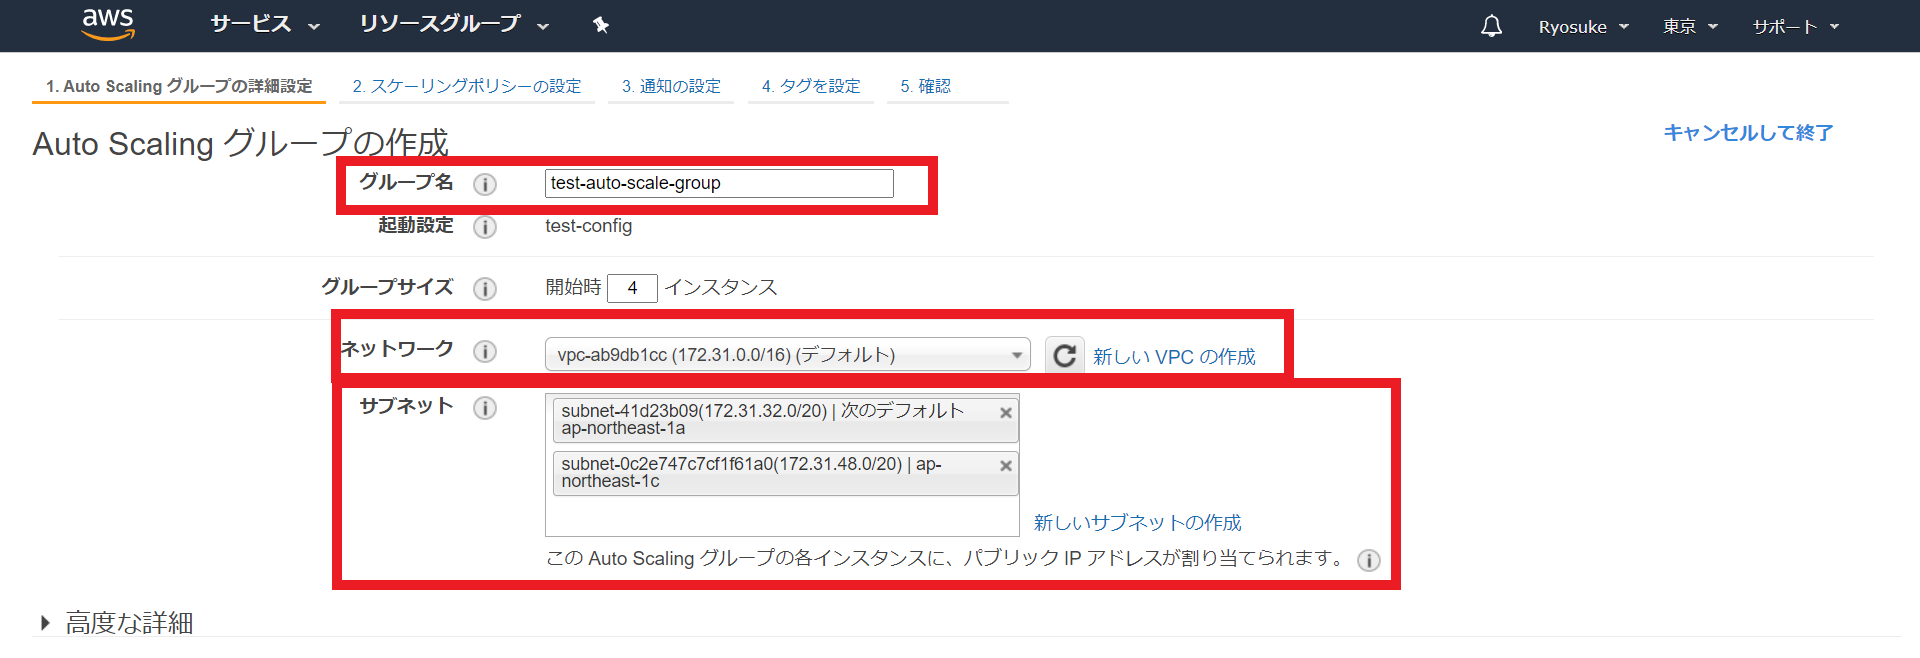Viewport: 1920px width, 658px height.
Task: Open the 東京 region selector
Action: (x=1690, y=27)
